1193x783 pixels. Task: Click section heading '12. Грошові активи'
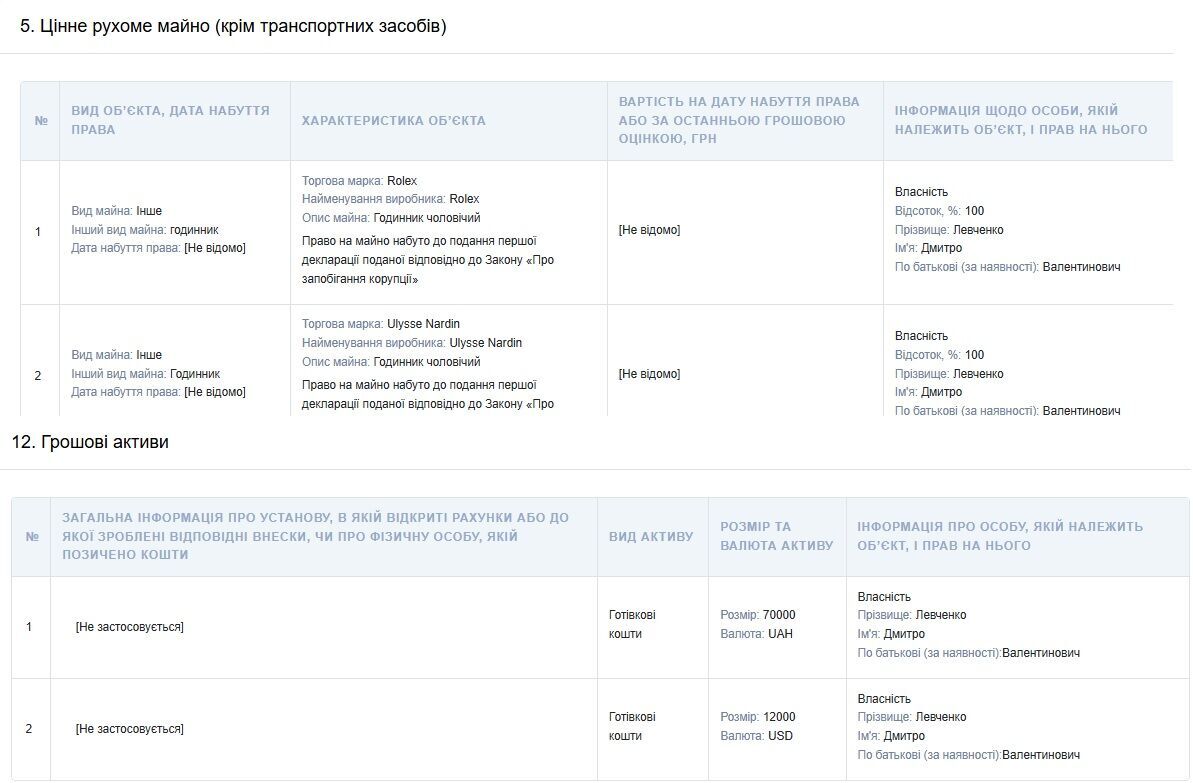tap(90, 442)
